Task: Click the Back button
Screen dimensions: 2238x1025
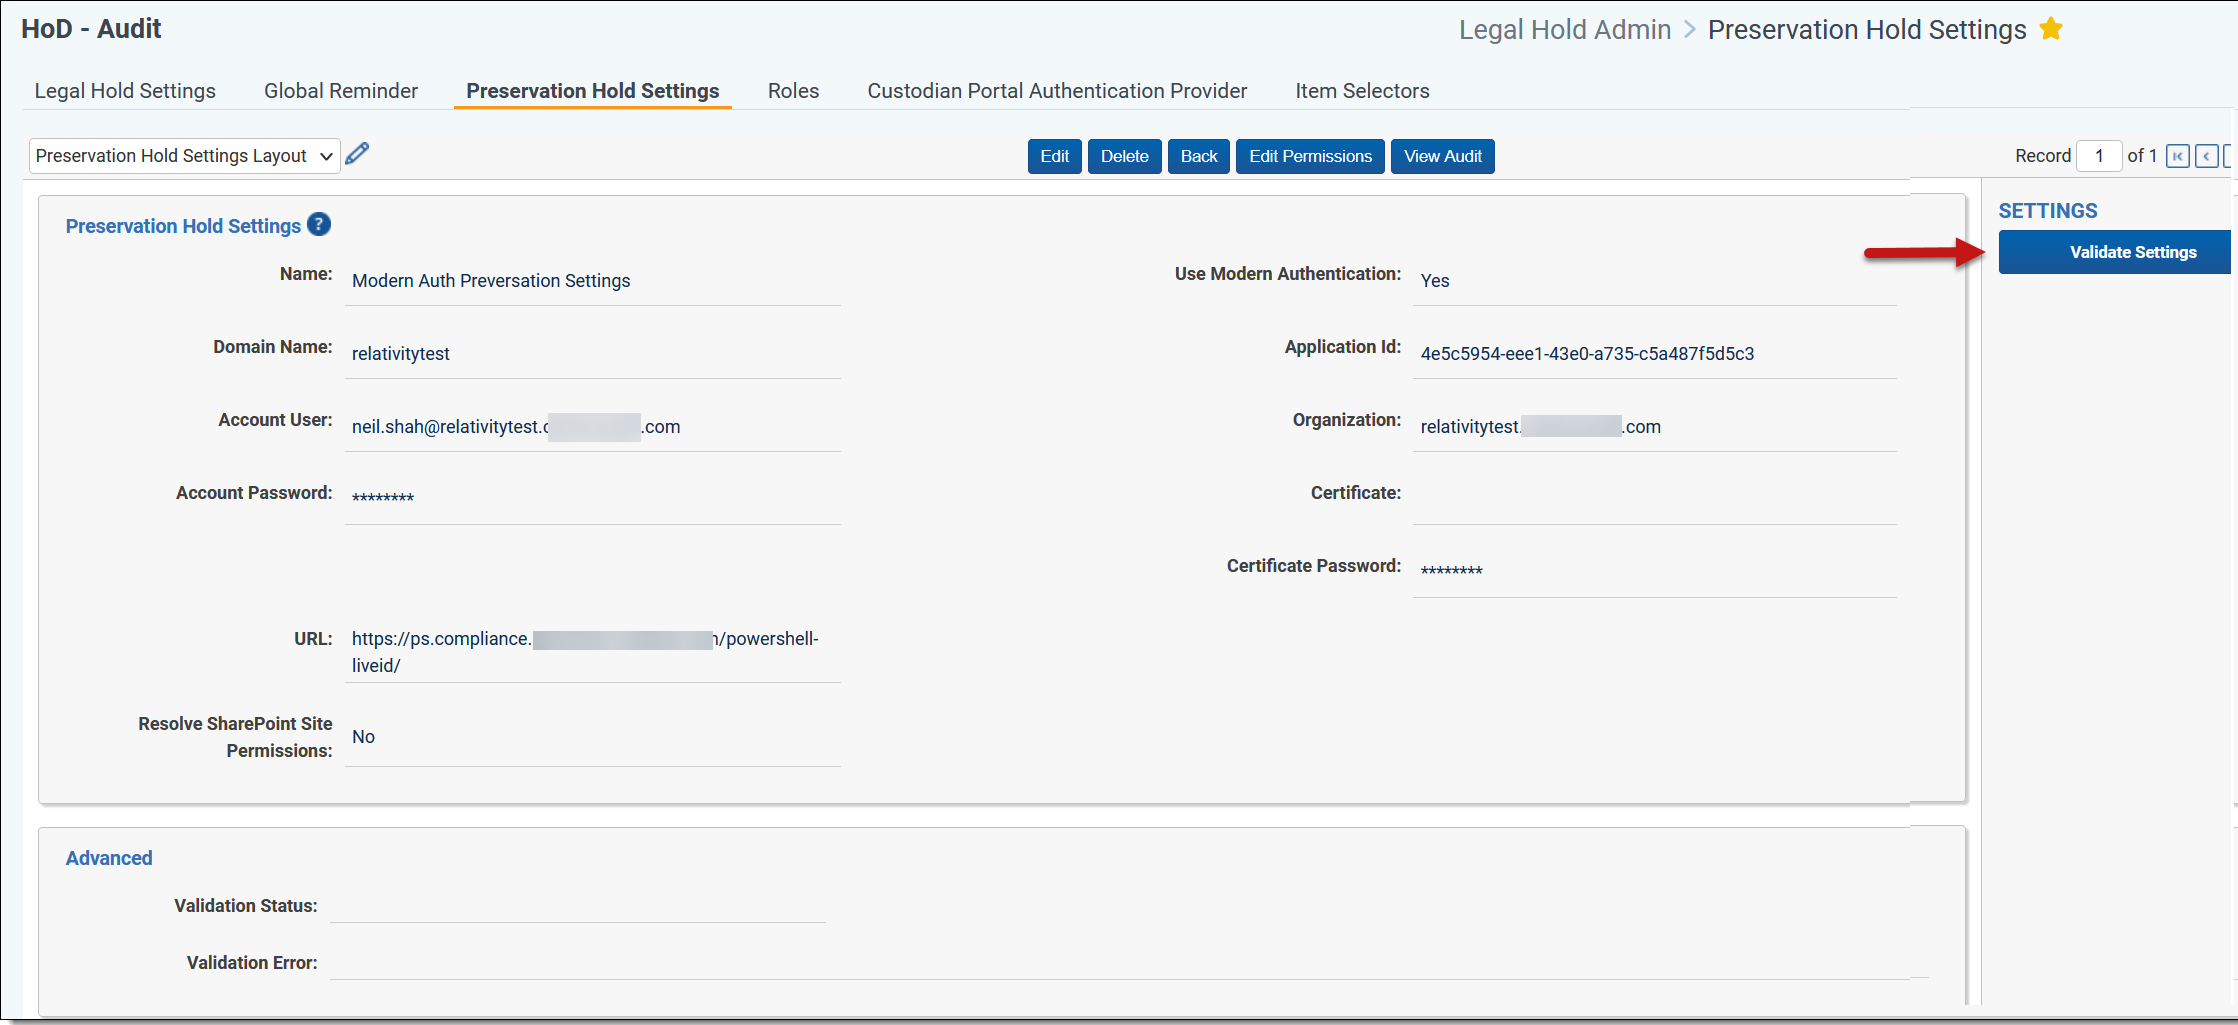Action: (x=1198, y=156)
